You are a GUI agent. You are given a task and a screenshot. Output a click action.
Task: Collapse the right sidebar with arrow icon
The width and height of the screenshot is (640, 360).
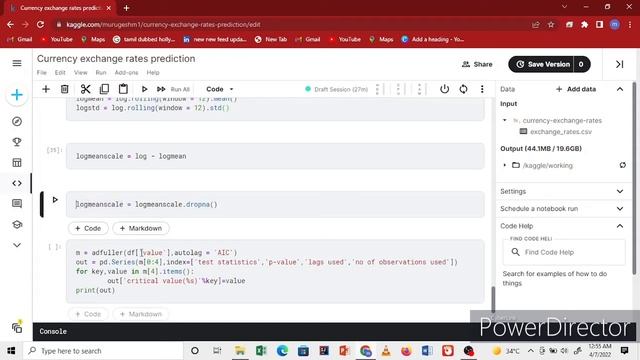tap(620, 64)
